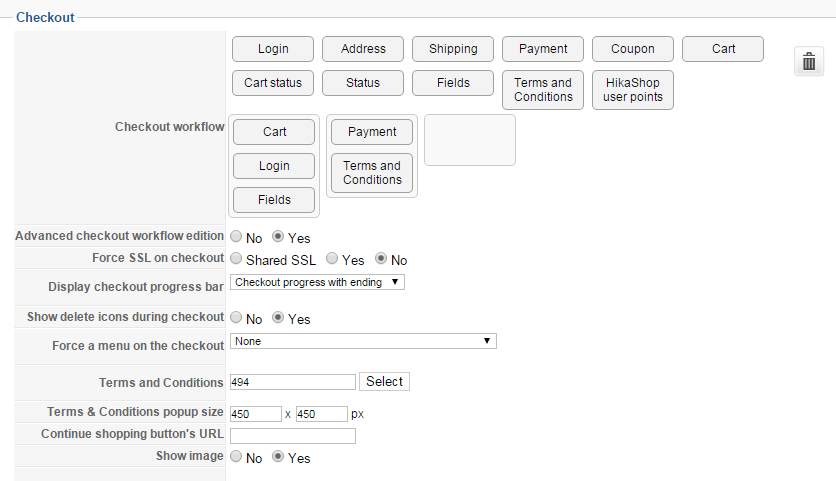This screenshot has height=481, width=836.
Task: Click the trash bin delete icon
Action: click(x=809, y=61)
